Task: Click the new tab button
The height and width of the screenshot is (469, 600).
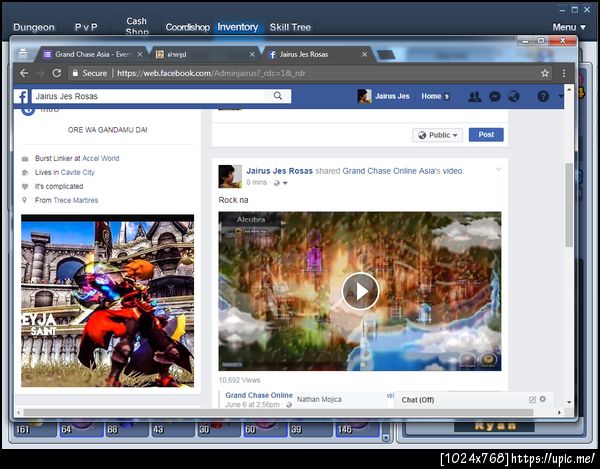Action: [386, 55]
